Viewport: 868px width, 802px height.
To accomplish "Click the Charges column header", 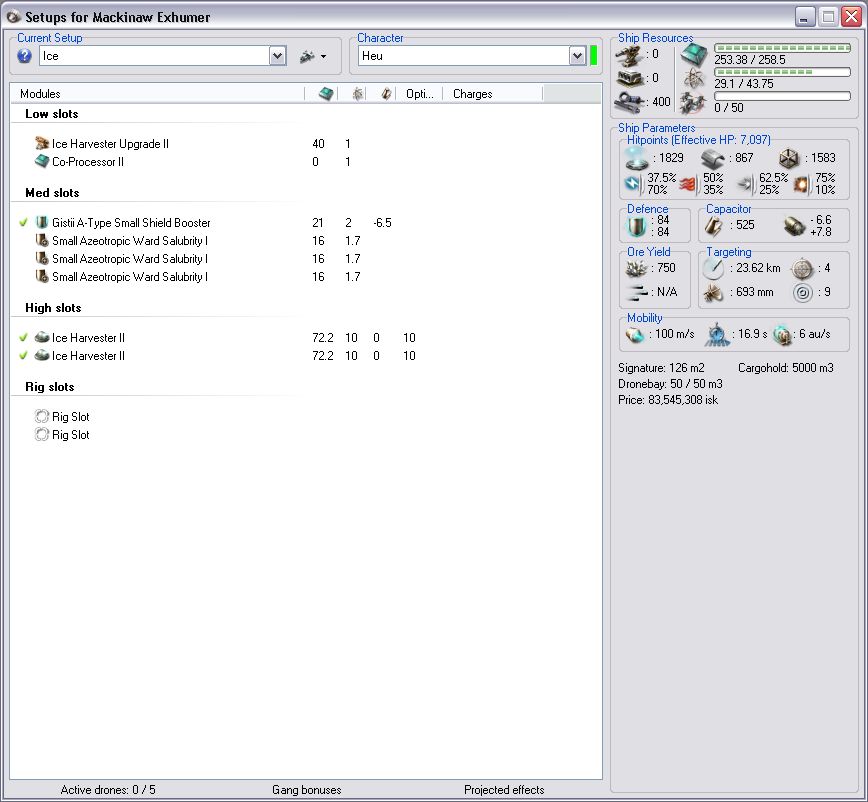I will tap(472, 94).
